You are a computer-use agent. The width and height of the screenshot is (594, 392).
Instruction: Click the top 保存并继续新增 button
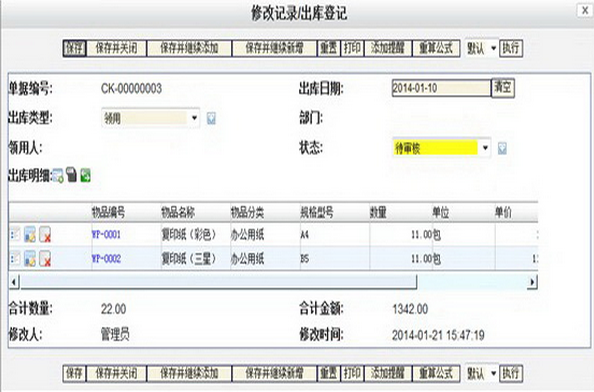click(274, 48)
